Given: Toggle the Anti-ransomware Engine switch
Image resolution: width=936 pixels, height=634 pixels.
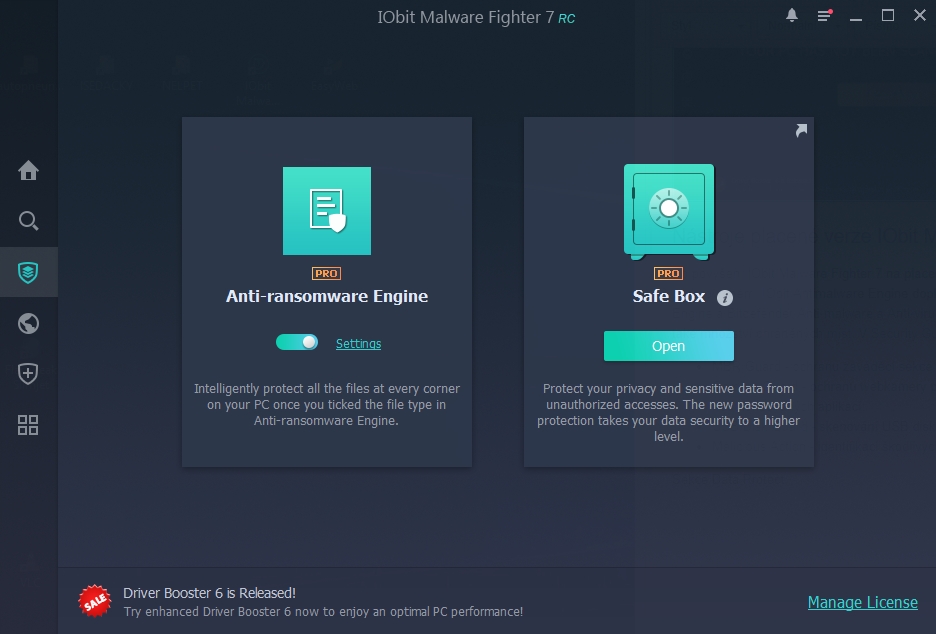Looking at the screenshot, I should coord(297,342).
